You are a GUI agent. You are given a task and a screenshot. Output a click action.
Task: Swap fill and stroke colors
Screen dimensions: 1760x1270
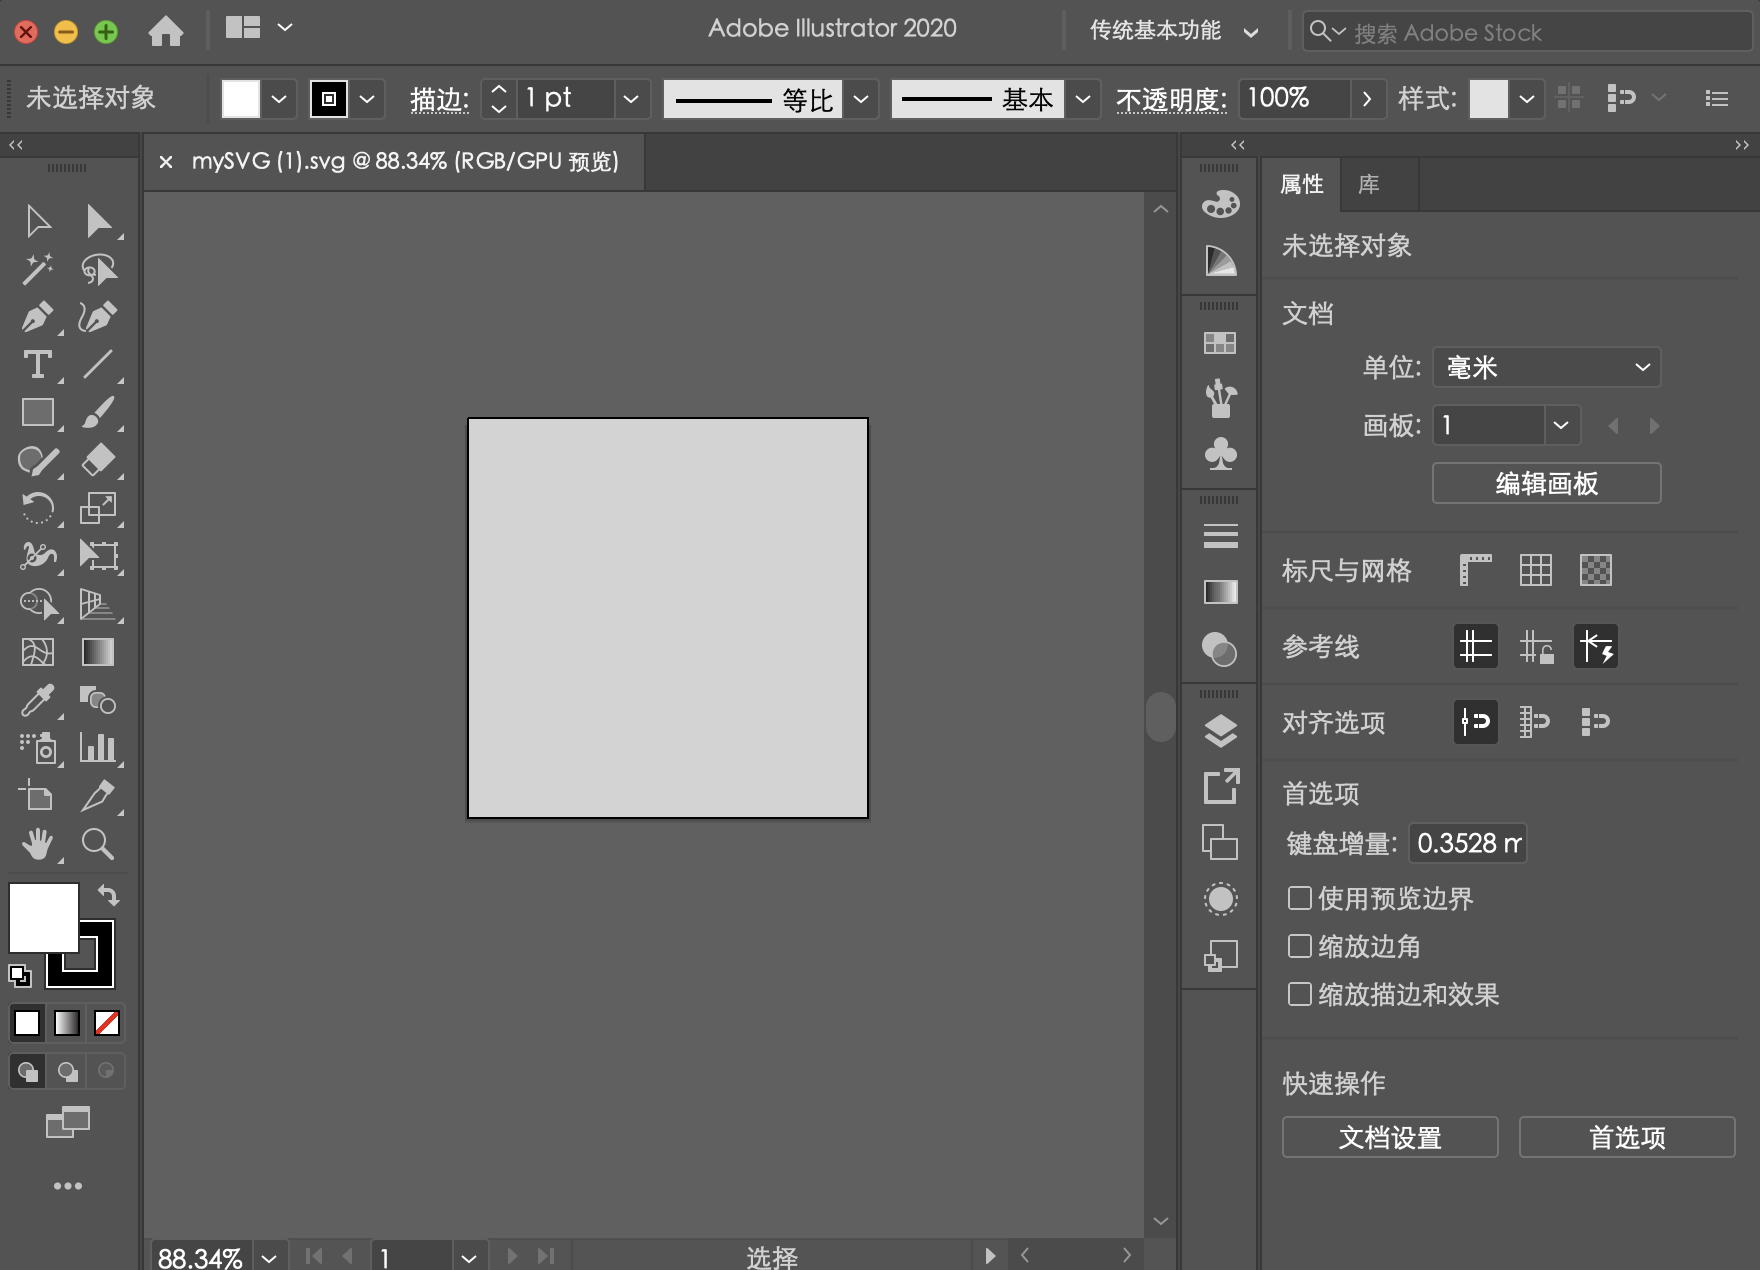click(x=108, y=895)
